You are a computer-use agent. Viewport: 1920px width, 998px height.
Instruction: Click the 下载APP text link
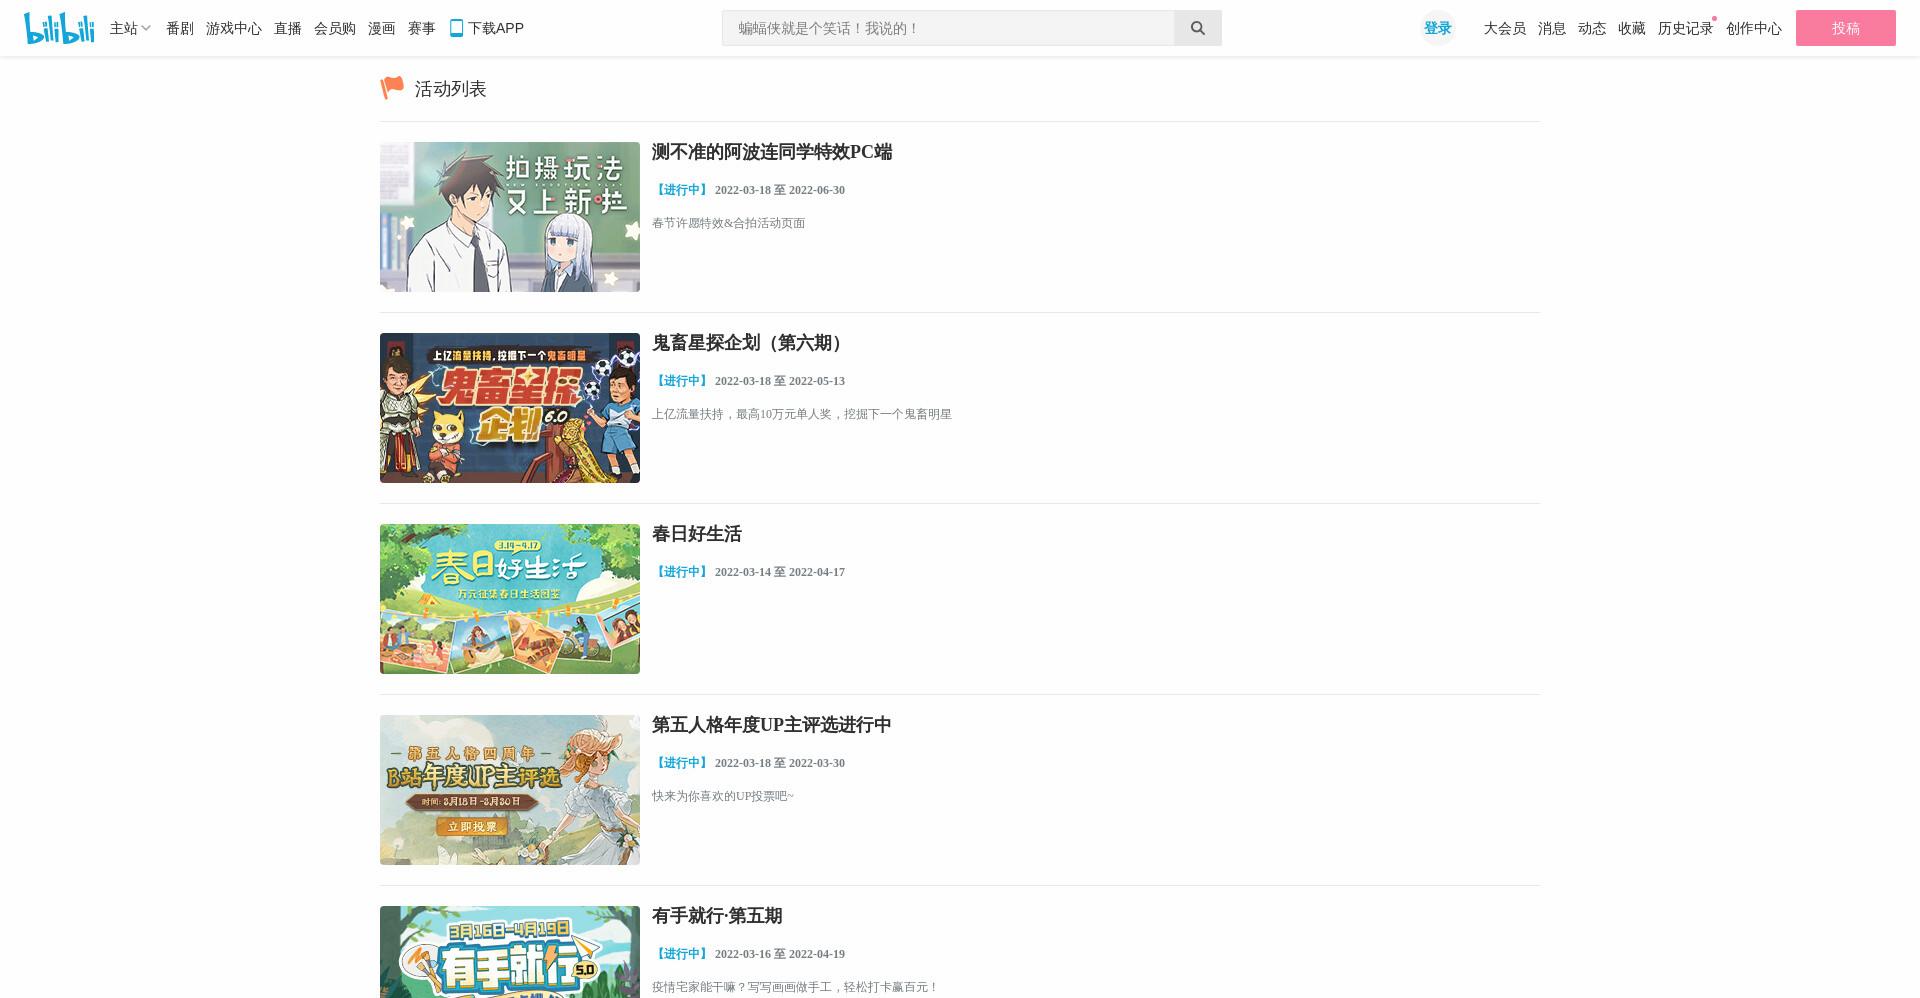496,28
